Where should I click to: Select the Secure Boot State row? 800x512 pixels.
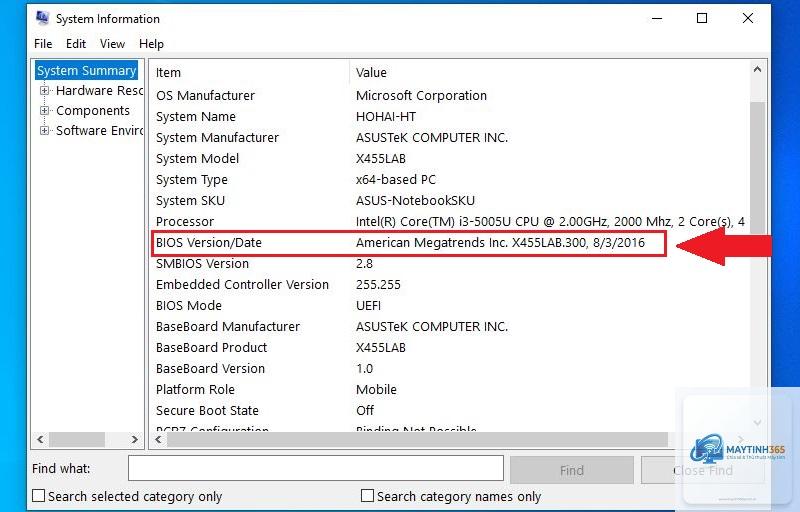point(450,411)
